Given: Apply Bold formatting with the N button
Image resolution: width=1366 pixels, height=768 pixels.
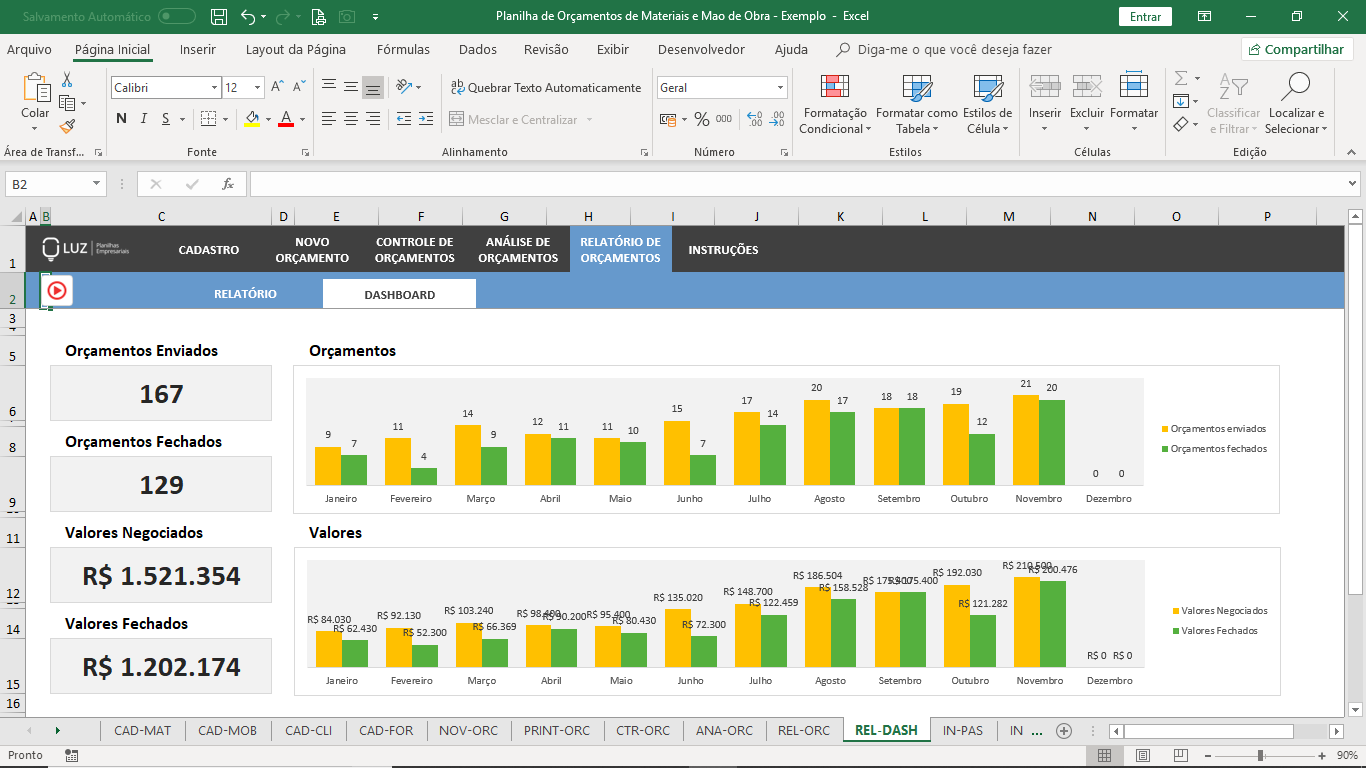Looking at the screenshot, I should click(x=121, y=119).
